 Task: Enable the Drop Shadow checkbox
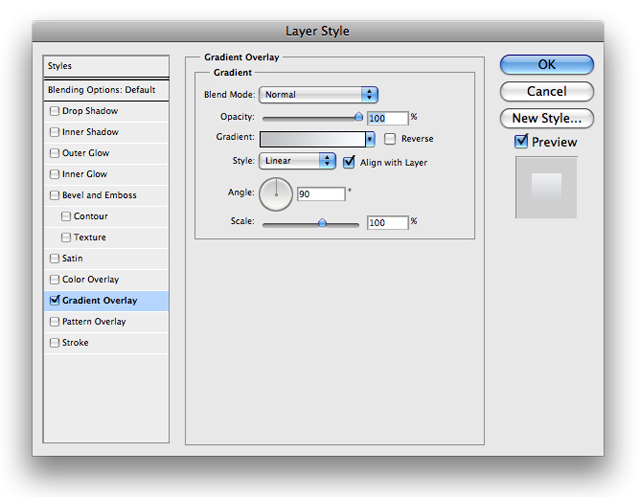pyautogui.click(x=54, y=111)
